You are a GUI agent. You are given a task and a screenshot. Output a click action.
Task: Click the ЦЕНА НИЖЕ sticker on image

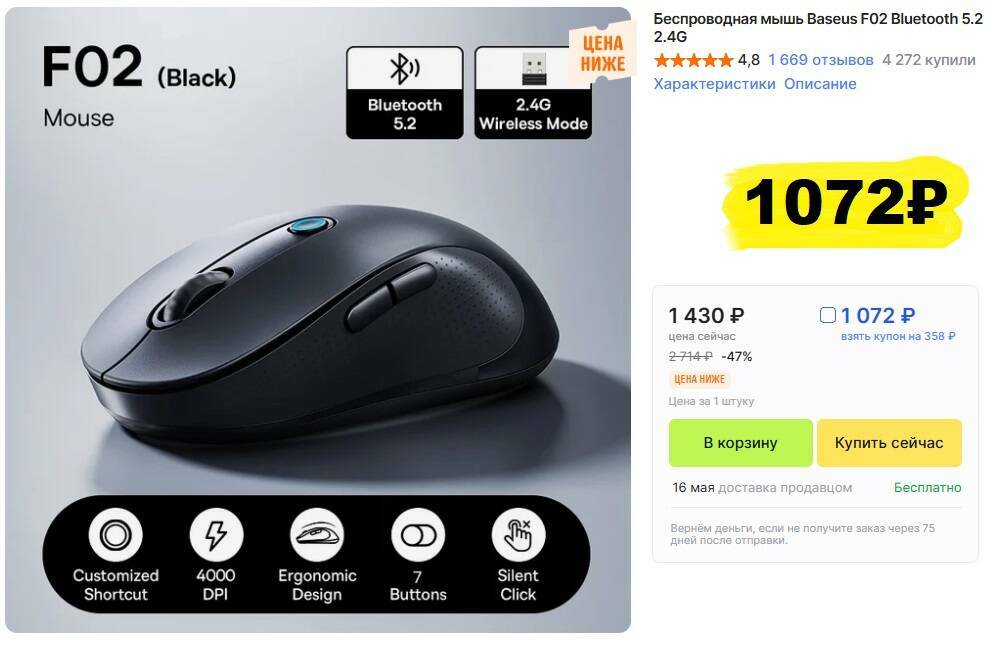(602, 54)
